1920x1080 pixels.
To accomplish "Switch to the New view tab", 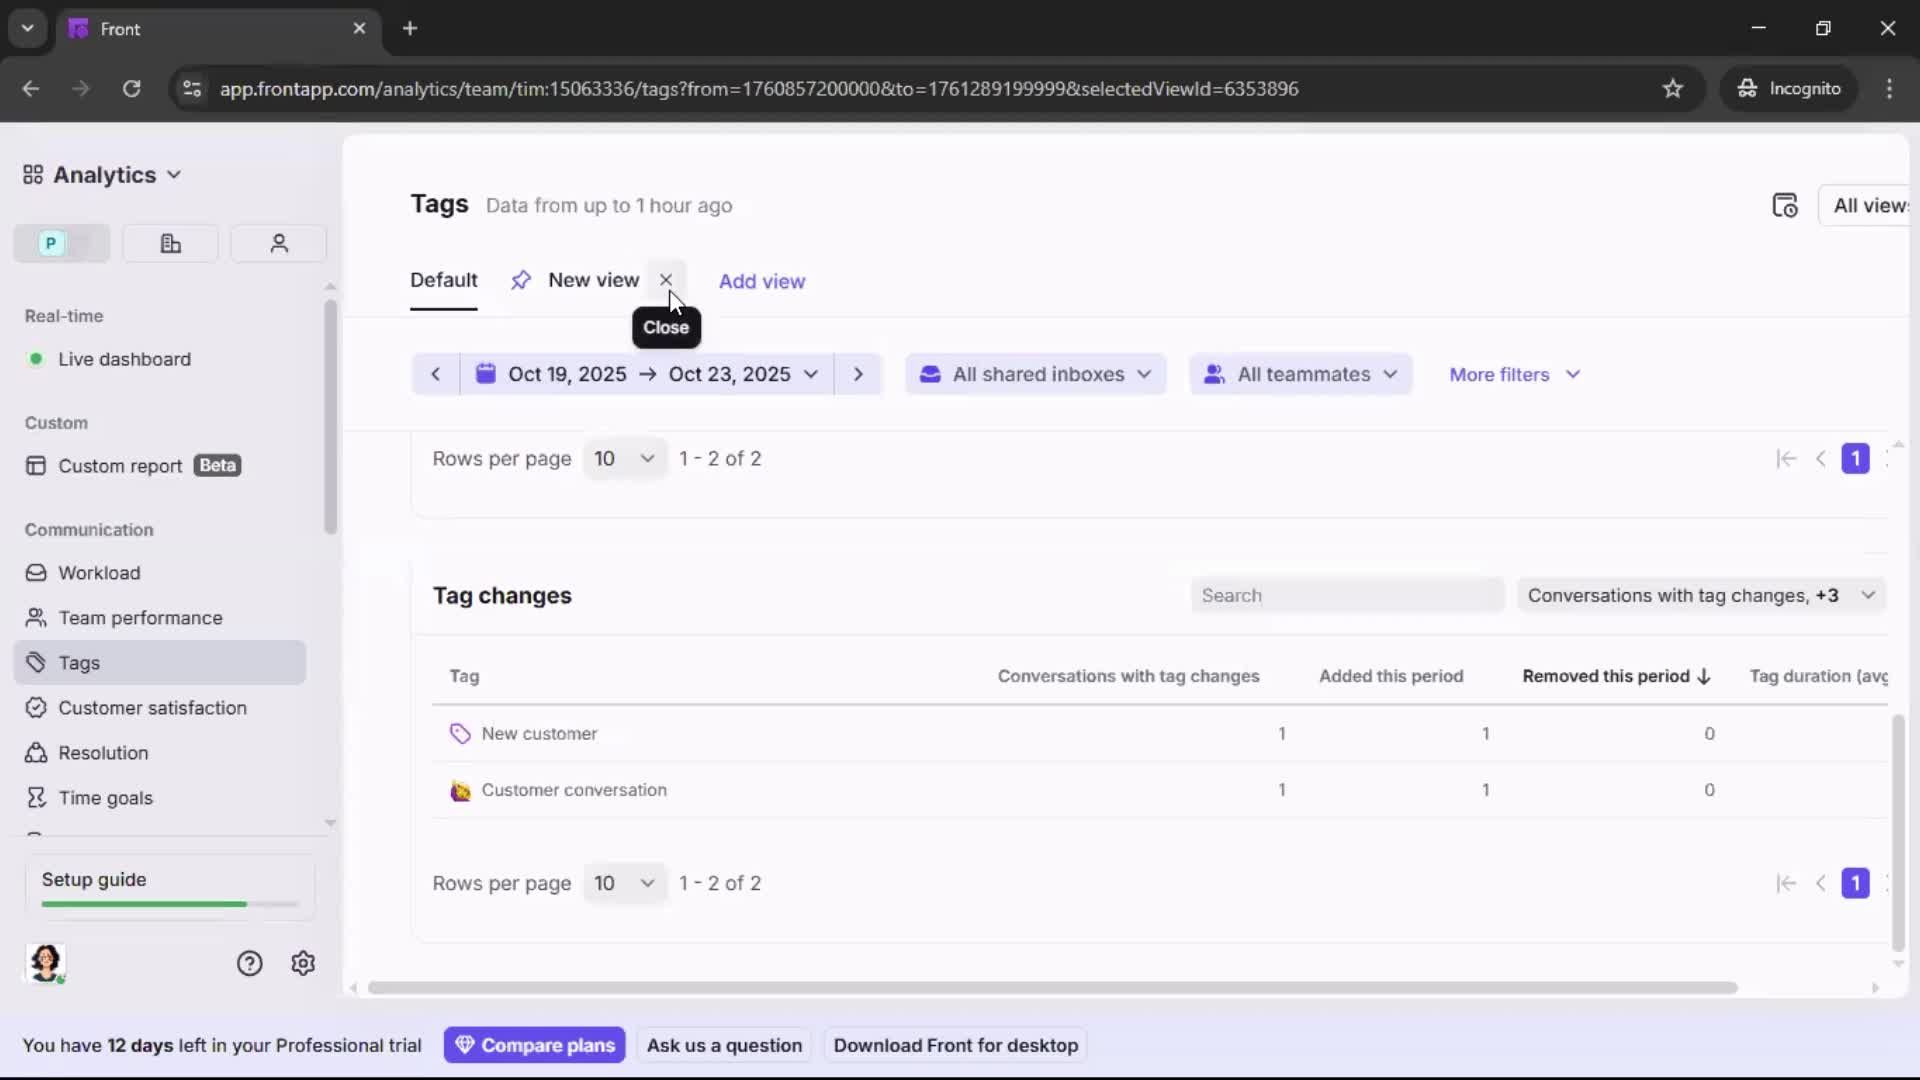I will (594, 281).
